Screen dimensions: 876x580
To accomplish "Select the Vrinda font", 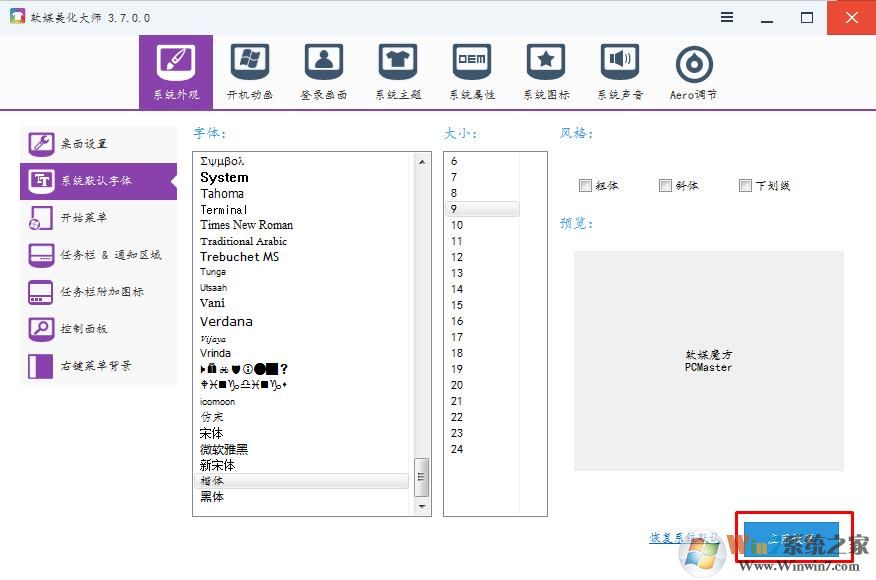I will 215,353.
